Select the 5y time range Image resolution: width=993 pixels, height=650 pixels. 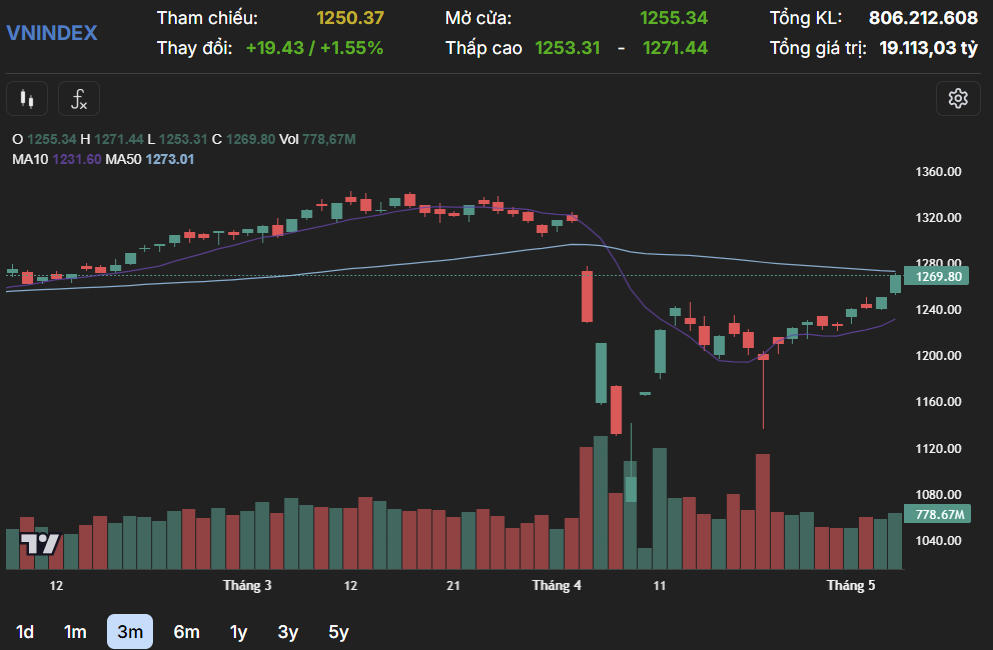pos(339,632)
